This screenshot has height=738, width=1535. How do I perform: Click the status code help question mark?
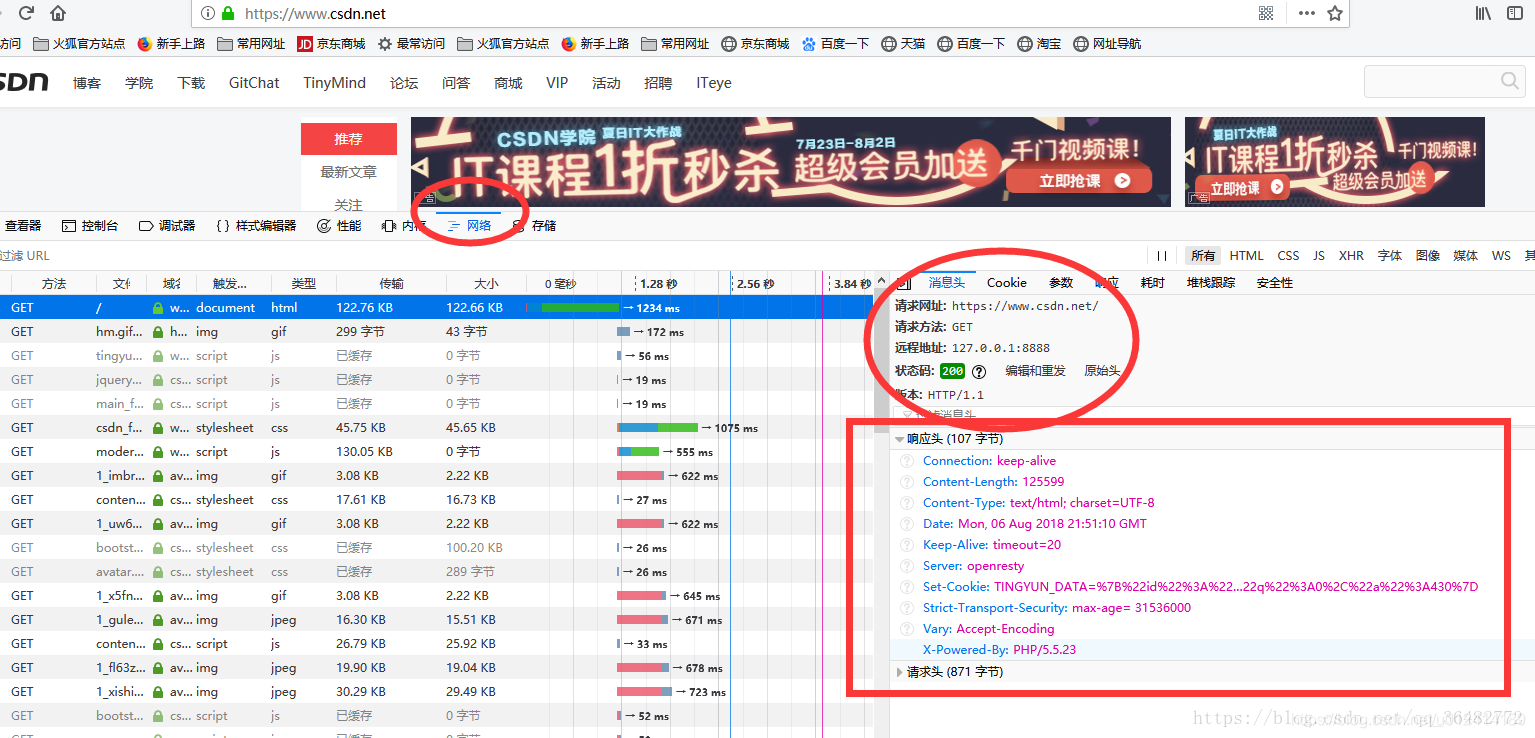(978, 371)
